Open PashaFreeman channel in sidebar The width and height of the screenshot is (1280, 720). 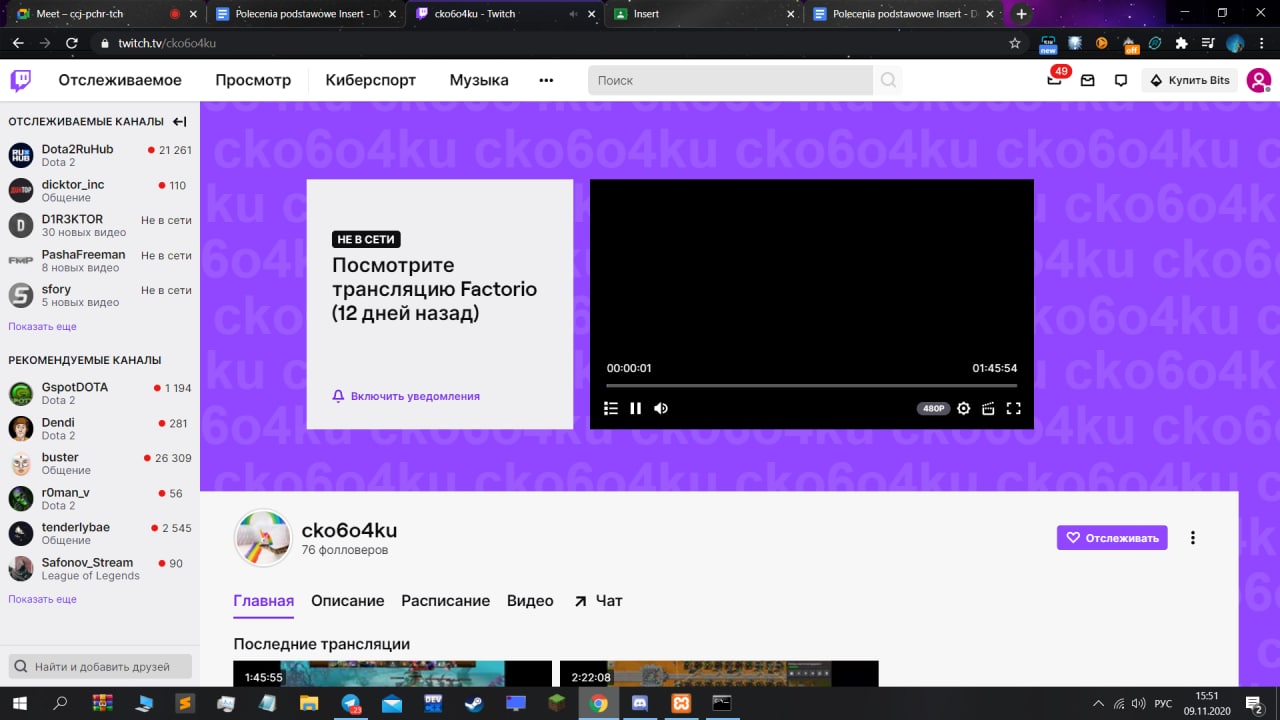100,260
